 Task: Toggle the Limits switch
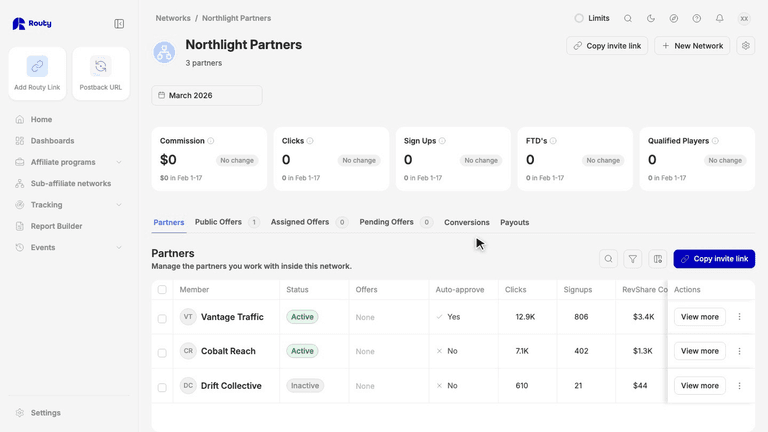pyautogui.click(x=579, y=18)
